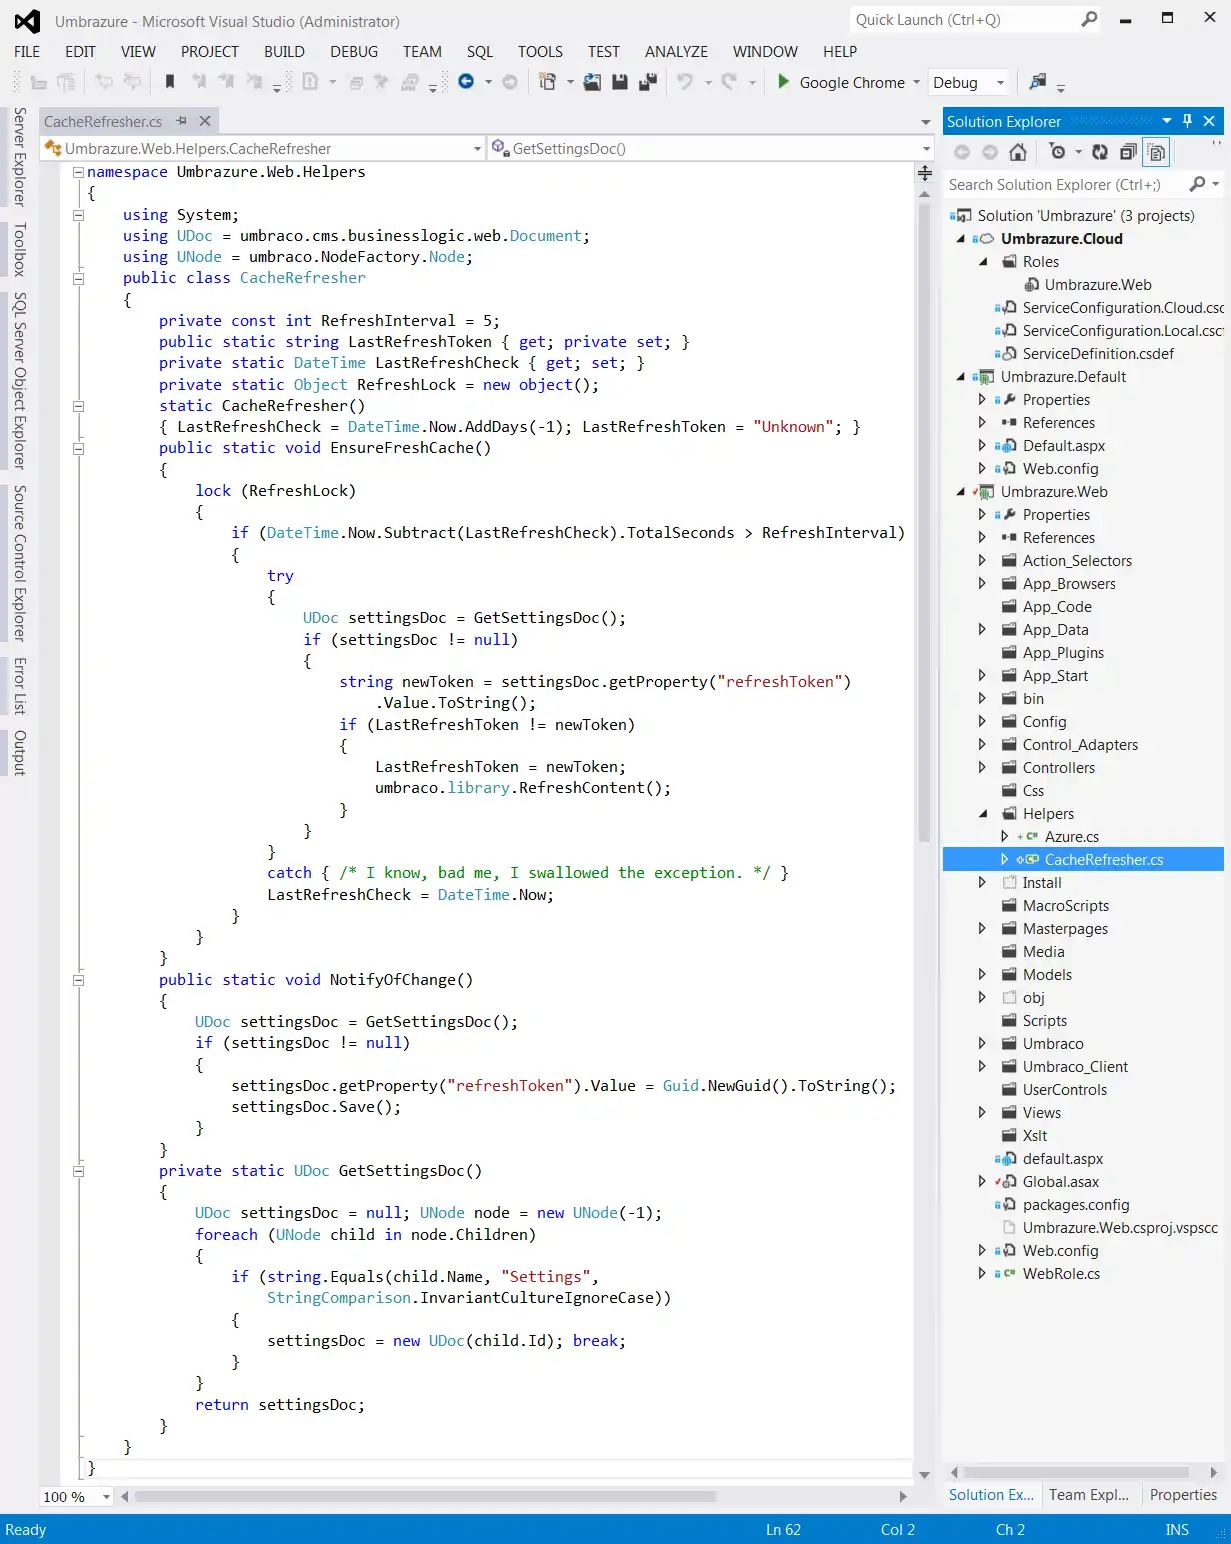The width and height of the screenshot is (1231, 1544).
Task: Open the Error List side tab
Action: coord(19,686)
